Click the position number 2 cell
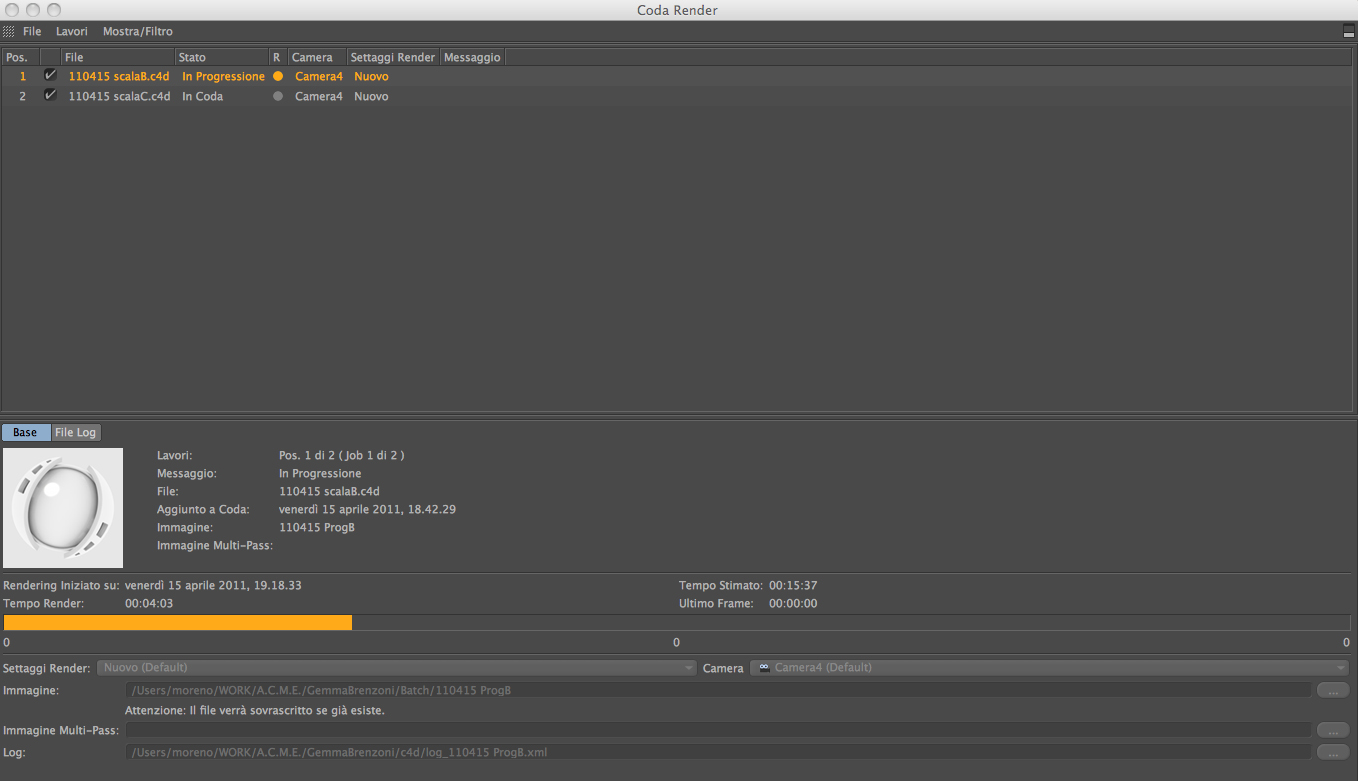 (x=23, y=96)
